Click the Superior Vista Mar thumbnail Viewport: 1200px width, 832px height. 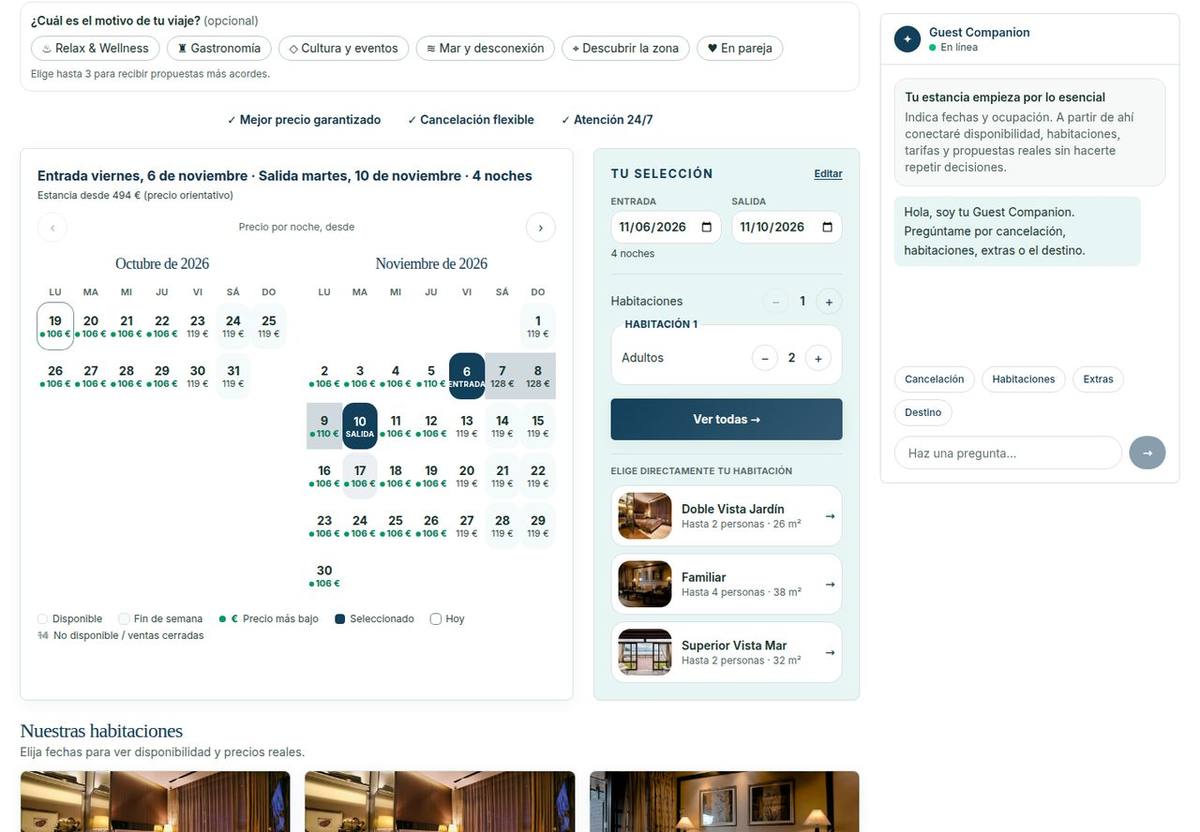[x=645, y=652]
